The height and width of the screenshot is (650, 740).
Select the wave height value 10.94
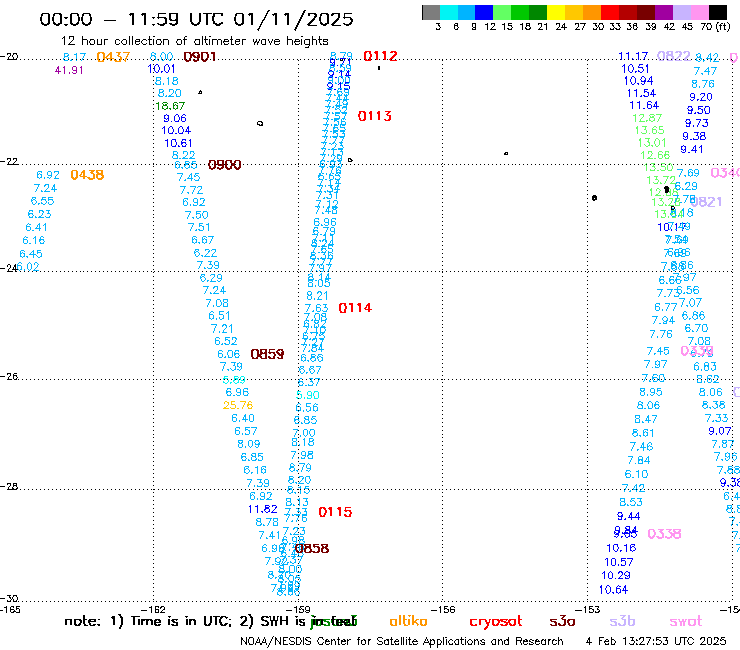pos(639,81)
